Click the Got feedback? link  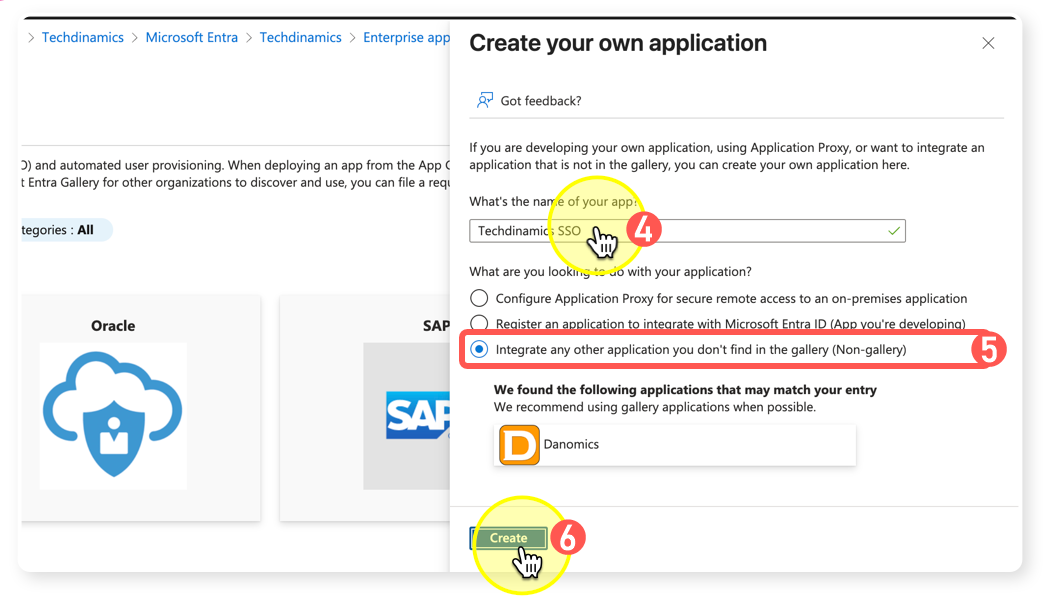tap(541, 101)
